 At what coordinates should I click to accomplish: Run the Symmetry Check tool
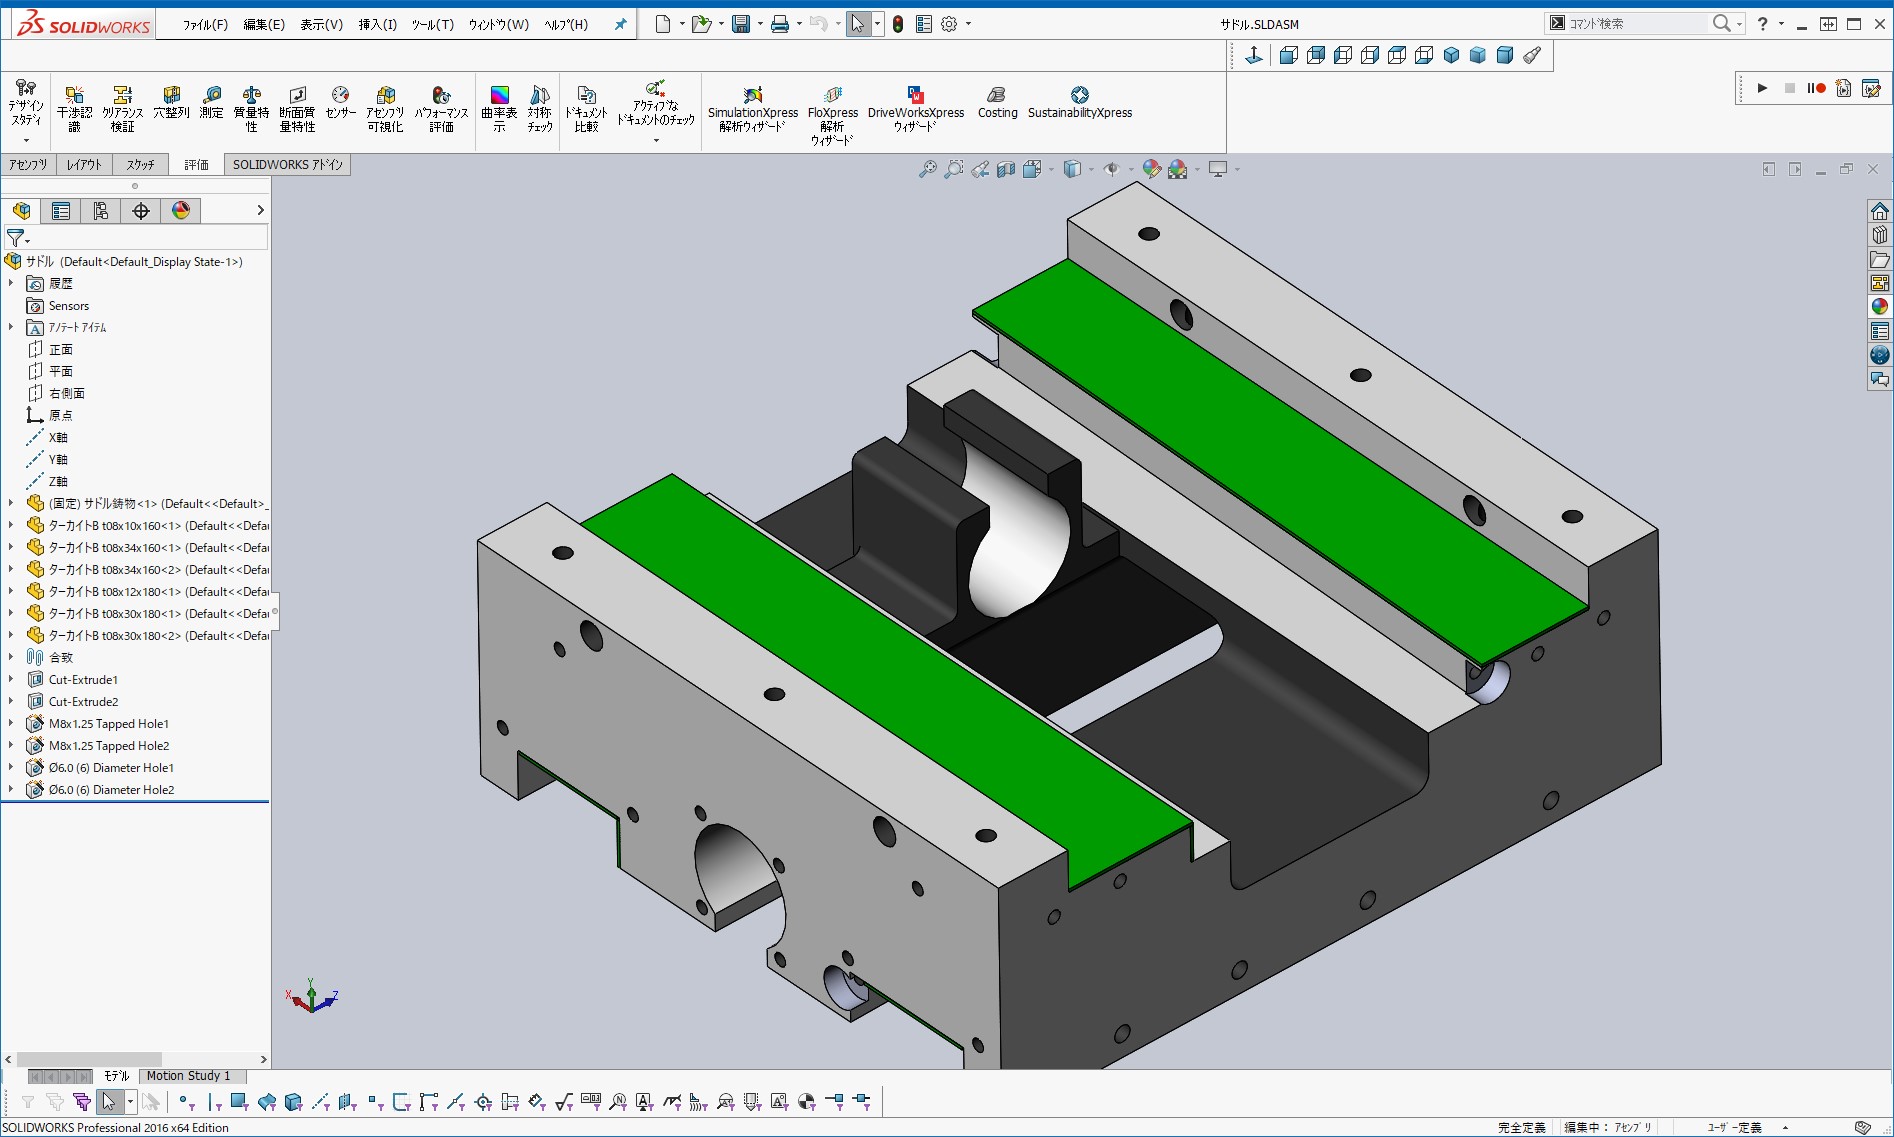(x=540, y=108)
